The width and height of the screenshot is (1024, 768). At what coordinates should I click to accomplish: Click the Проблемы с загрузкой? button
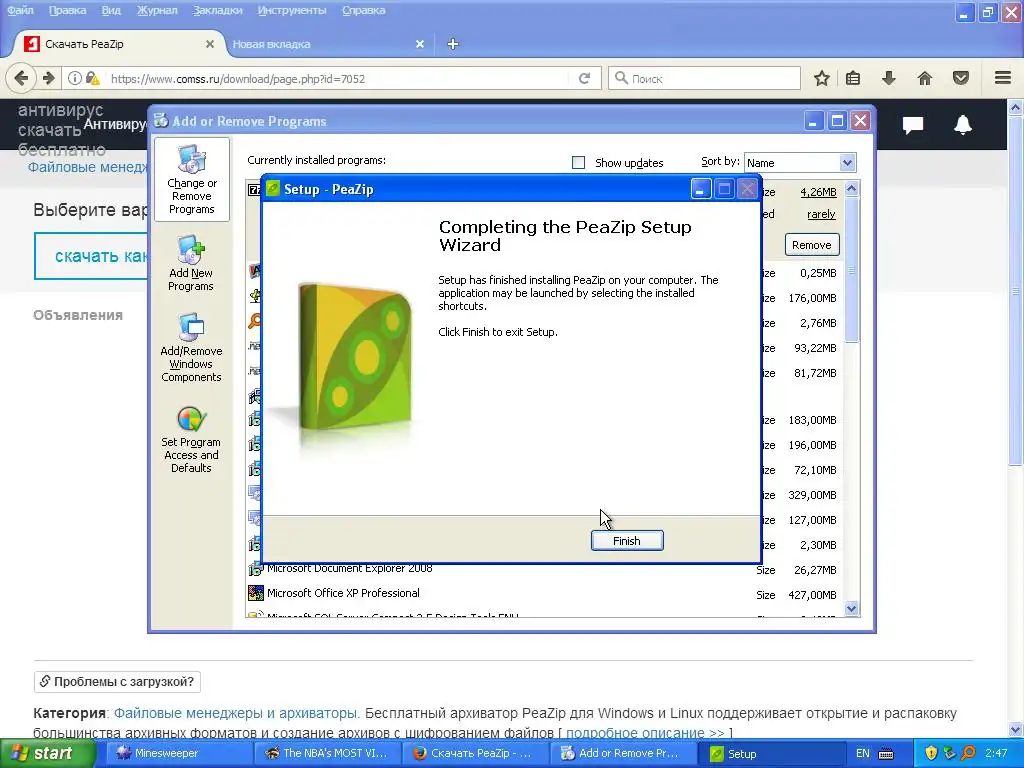(x=118, y=682)
